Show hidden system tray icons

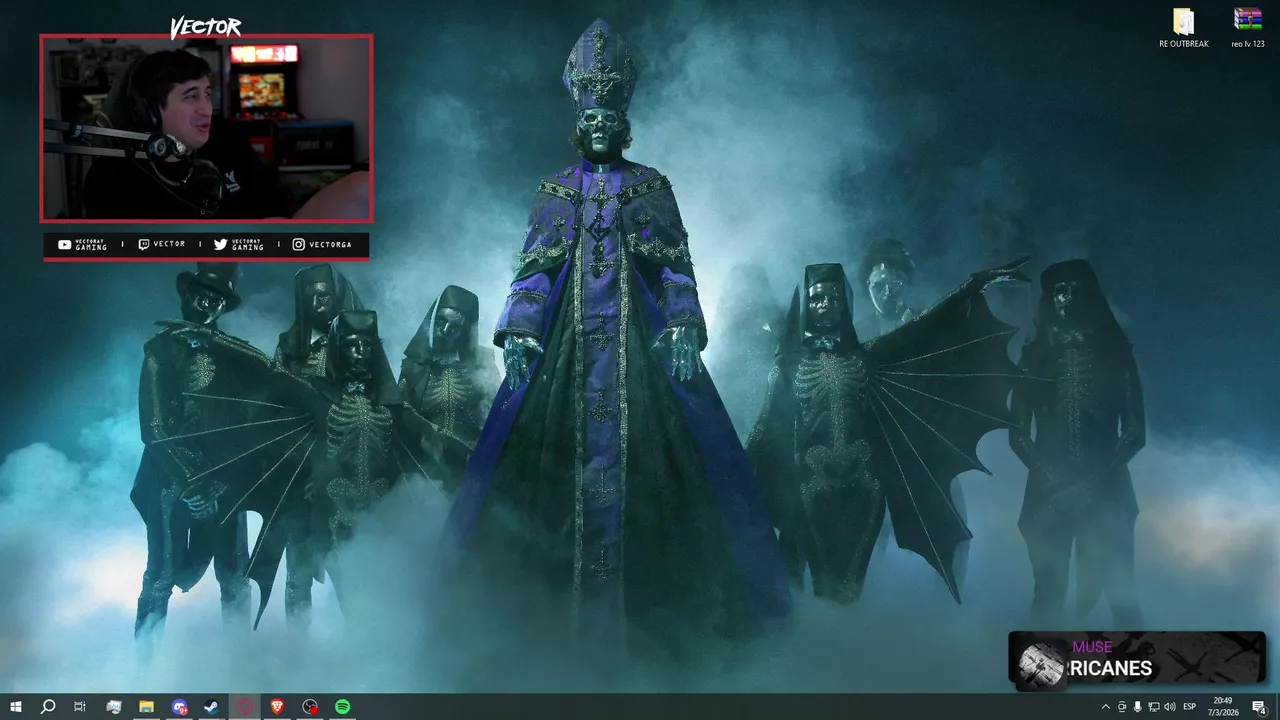click(x=1105, y=707)
